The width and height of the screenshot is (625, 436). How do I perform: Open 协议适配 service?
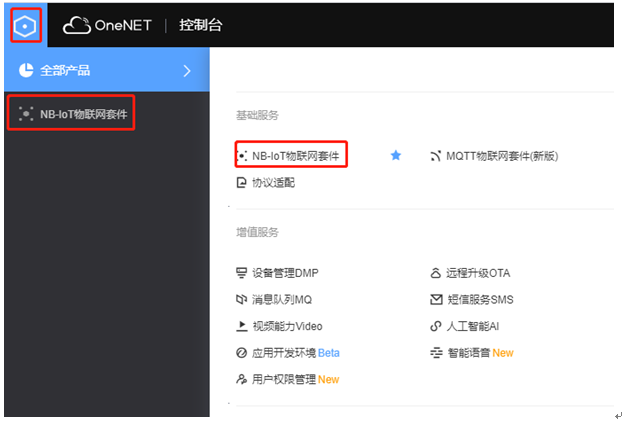click(273, 183)
